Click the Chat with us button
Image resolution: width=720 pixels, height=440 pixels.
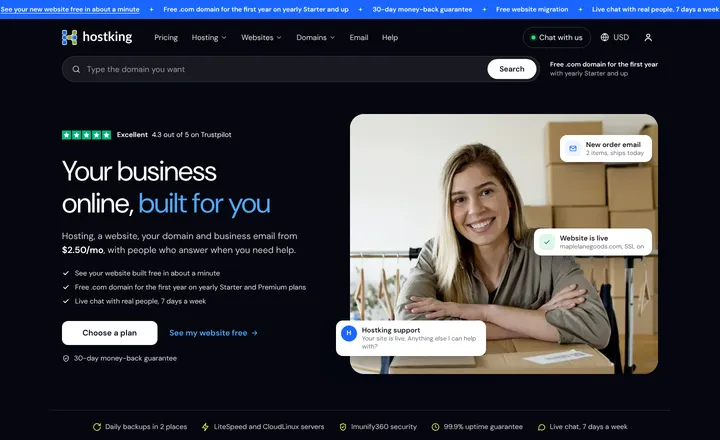click(557, 38)
